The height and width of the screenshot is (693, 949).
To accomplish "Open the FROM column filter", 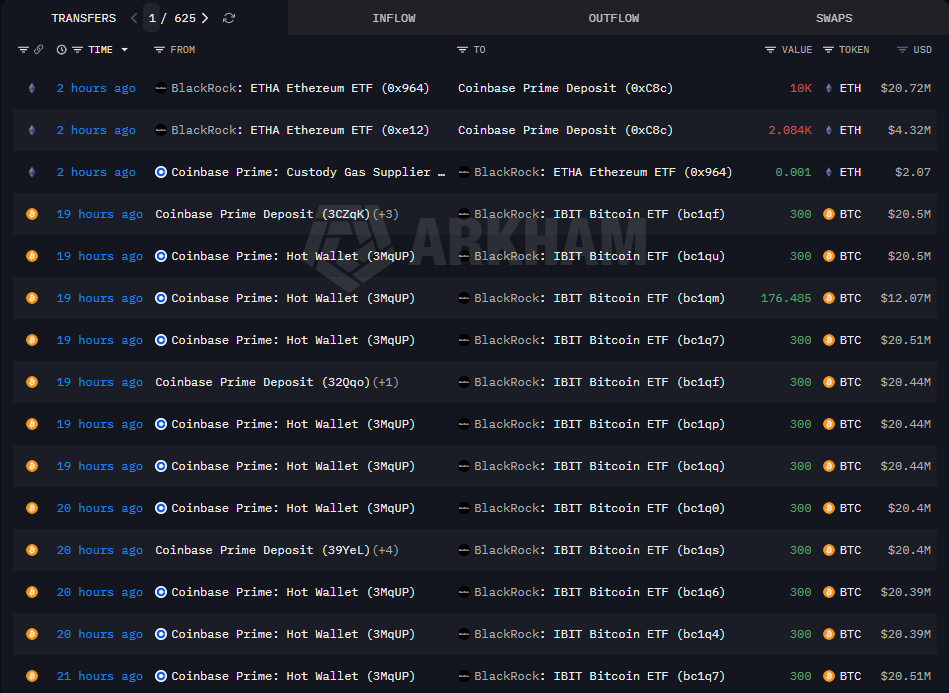I will click(159, 50).
